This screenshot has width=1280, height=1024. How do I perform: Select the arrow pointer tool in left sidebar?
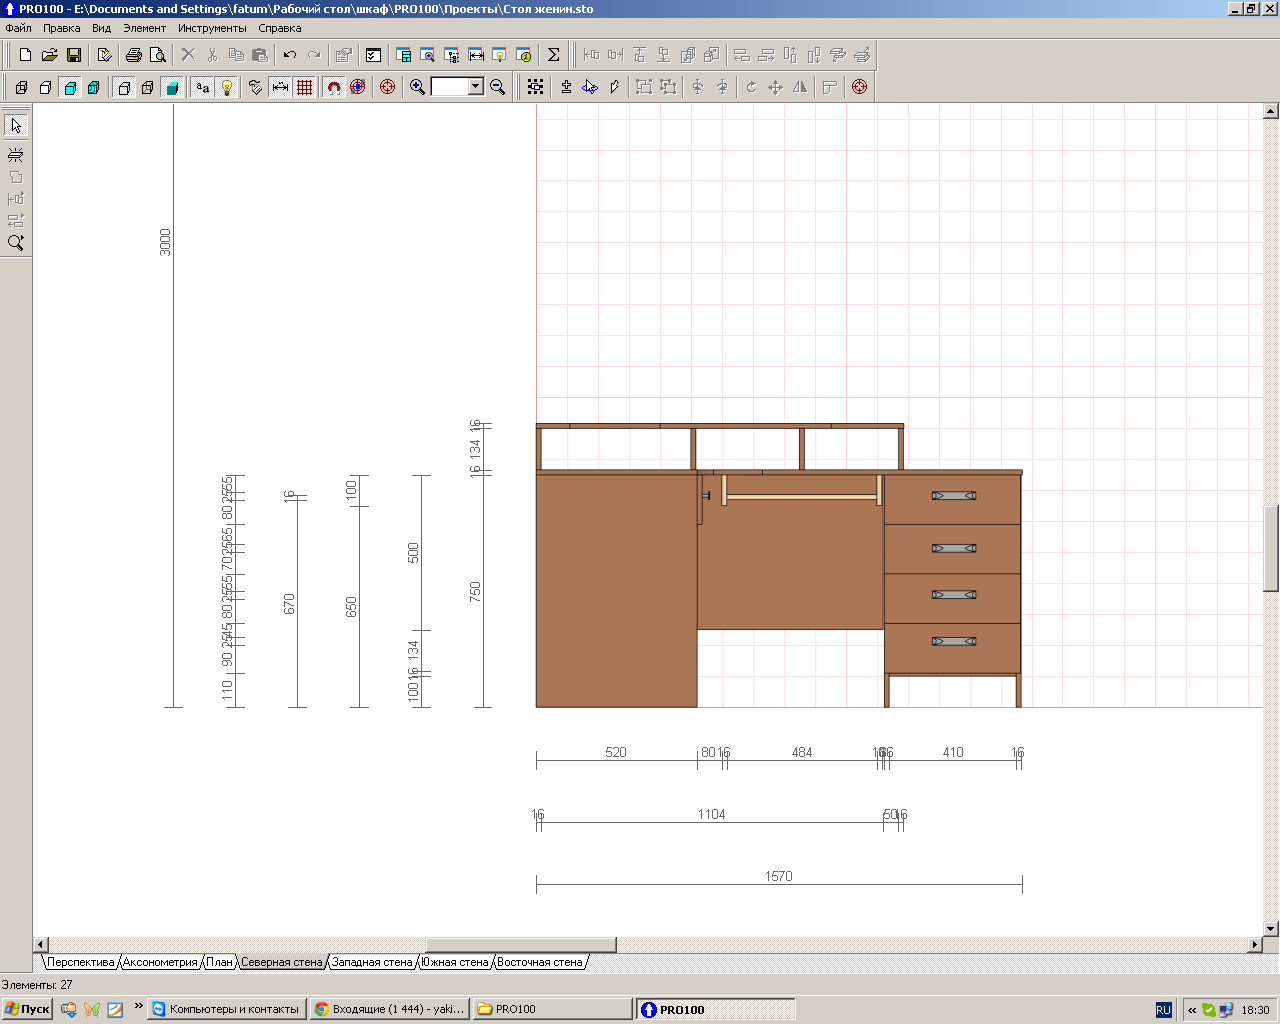[x=16, y=125]
